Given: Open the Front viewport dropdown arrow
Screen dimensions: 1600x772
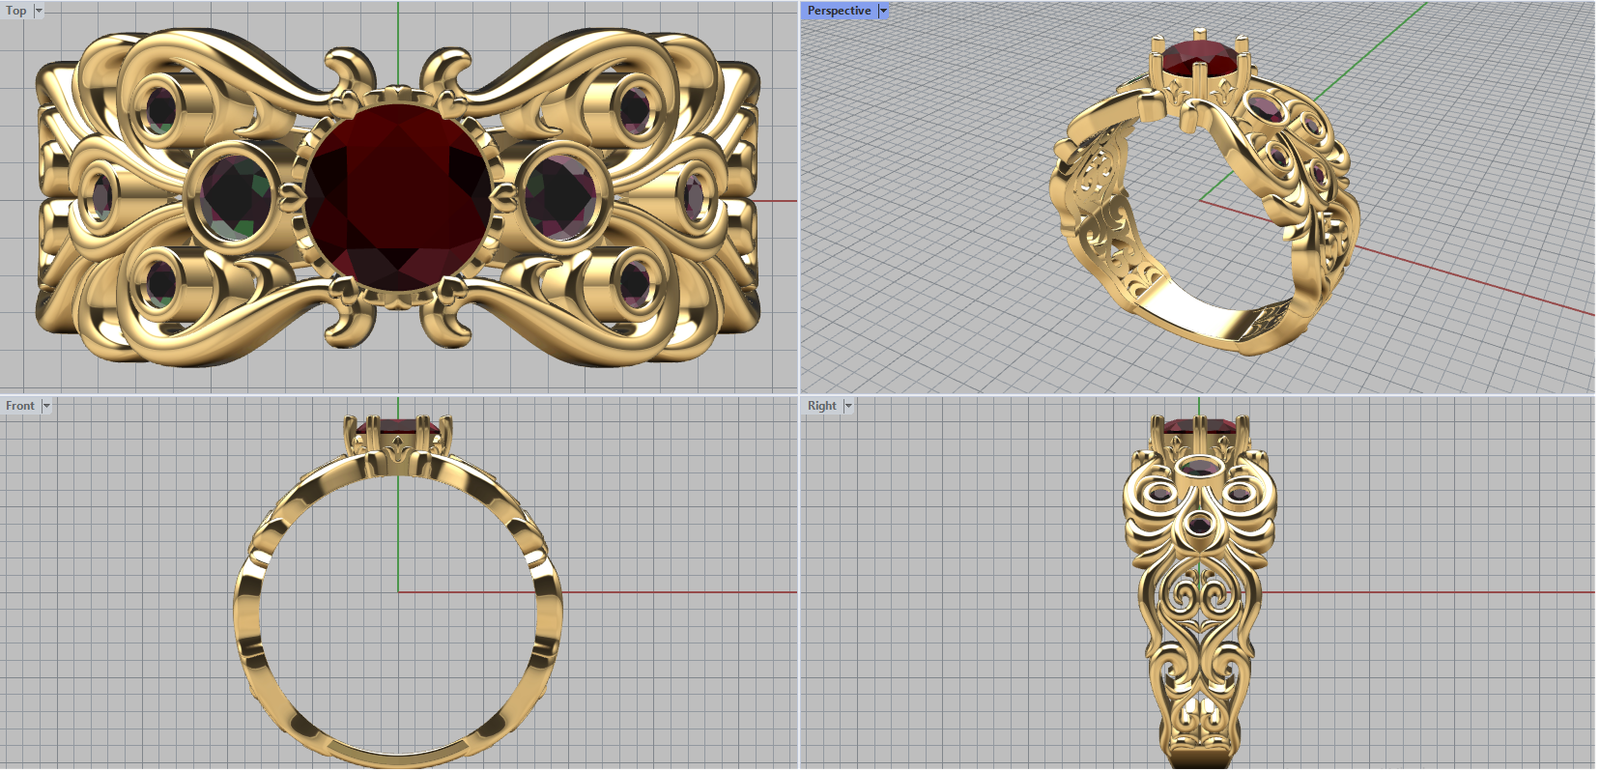Looking at the screenshot, I should 46,405.
